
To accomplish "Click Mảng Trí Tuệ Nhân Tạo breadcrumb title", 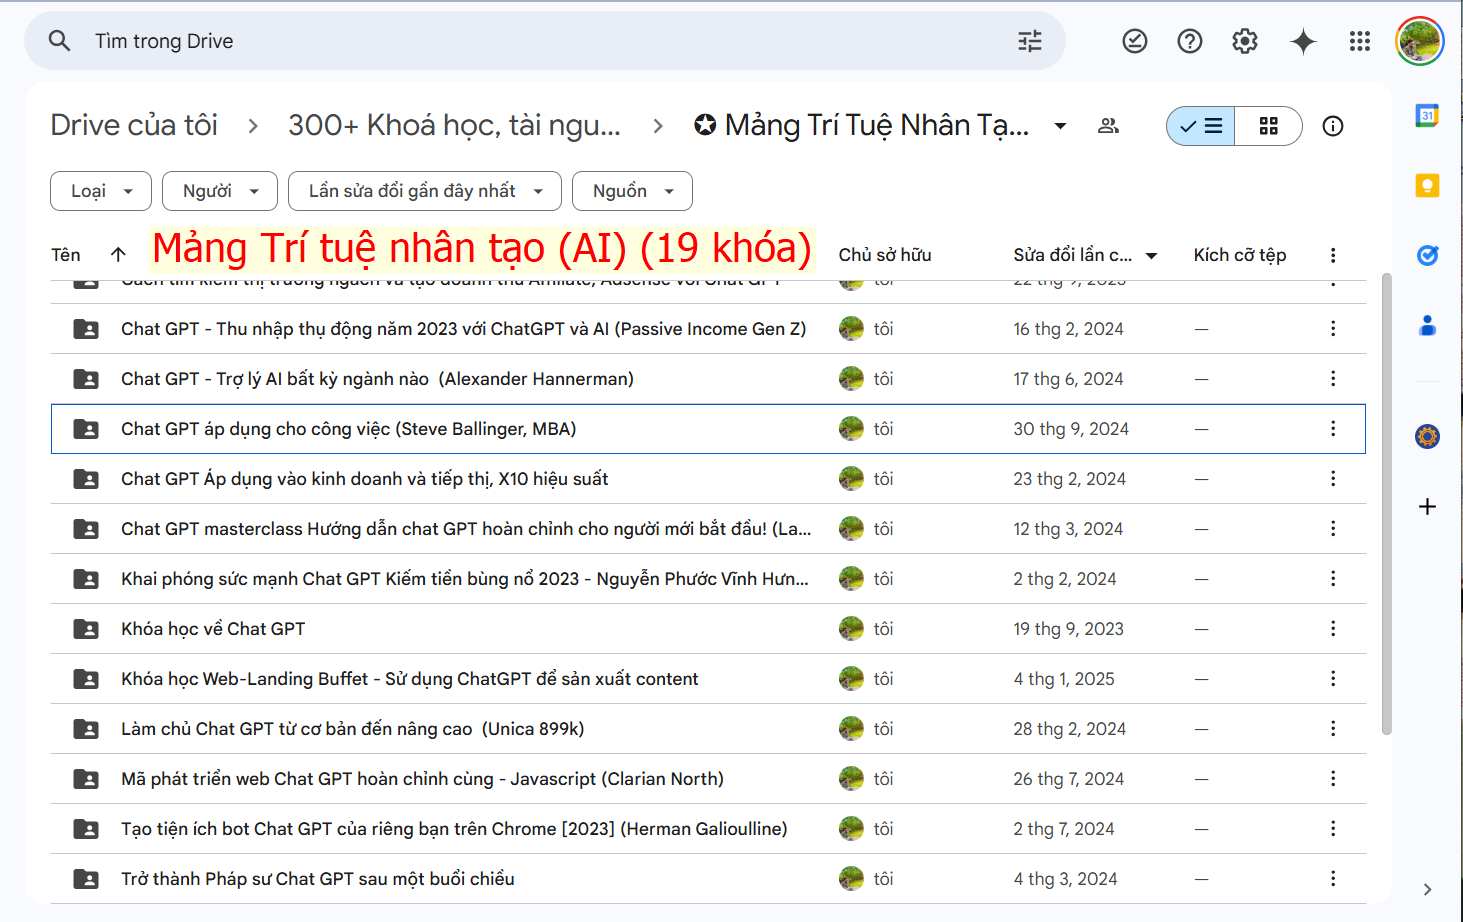I will click(876, 125).
